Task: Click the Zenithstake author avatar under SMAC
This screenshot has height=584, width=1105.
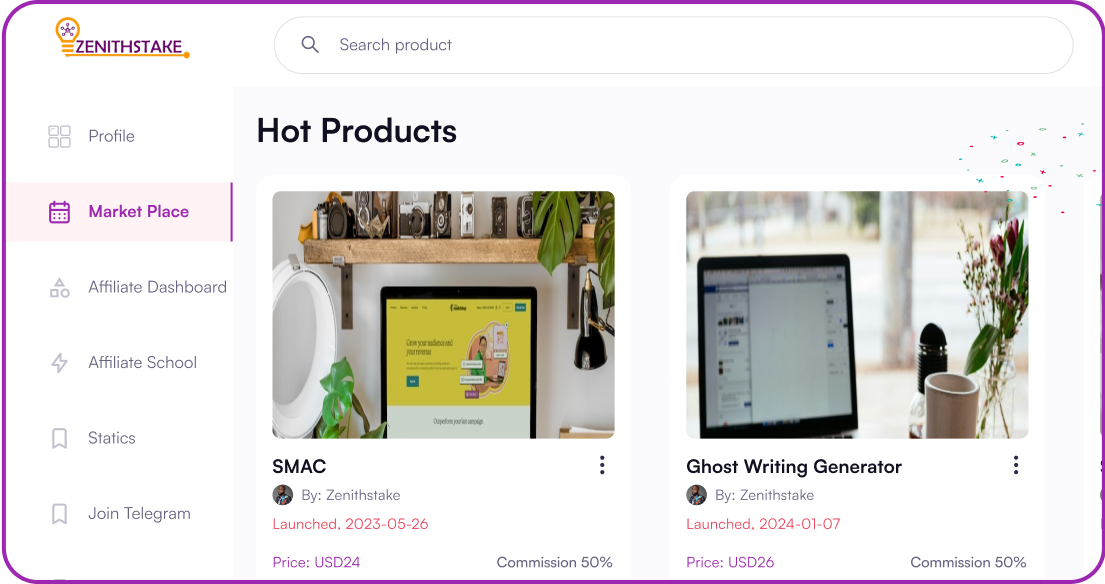Action: pos(283,495)
